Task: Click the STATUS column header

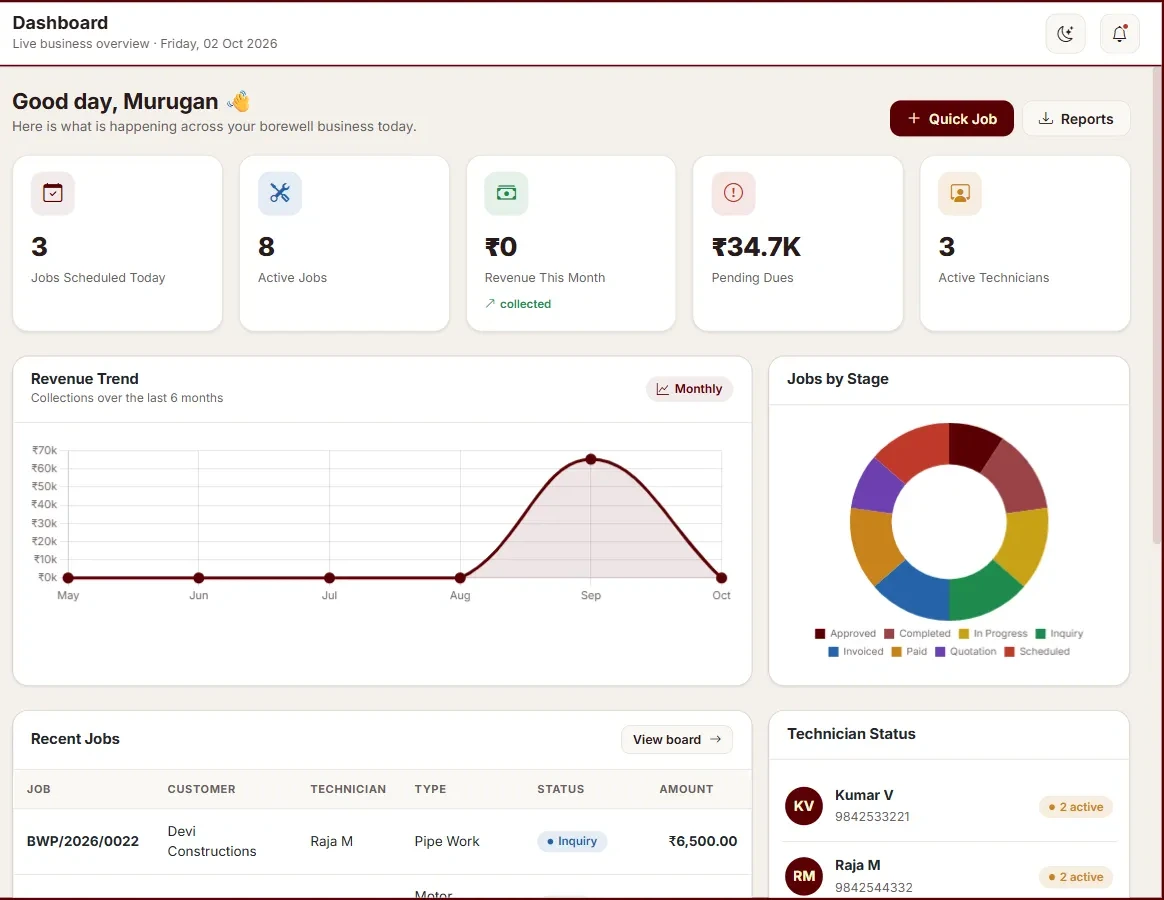Action: (560, 789)
